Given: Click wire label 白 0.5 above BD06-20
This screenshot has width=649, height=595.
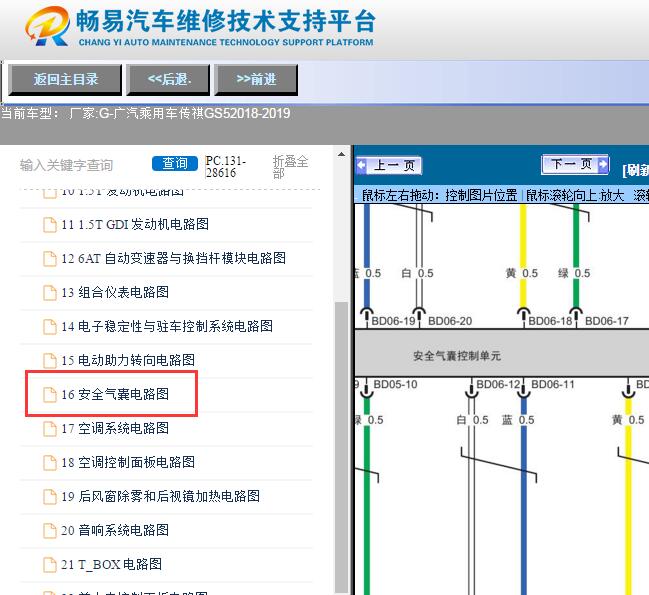Looking at the screenshot, I should coord(417,273).
